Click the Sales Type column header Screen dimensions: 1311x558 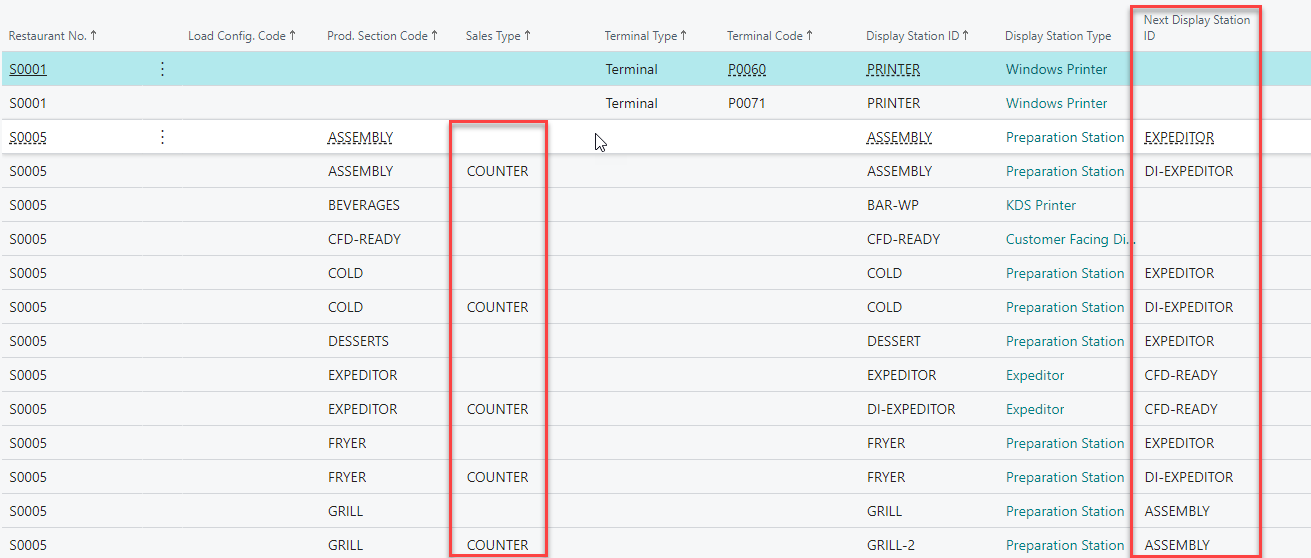(x=498, y=36)
